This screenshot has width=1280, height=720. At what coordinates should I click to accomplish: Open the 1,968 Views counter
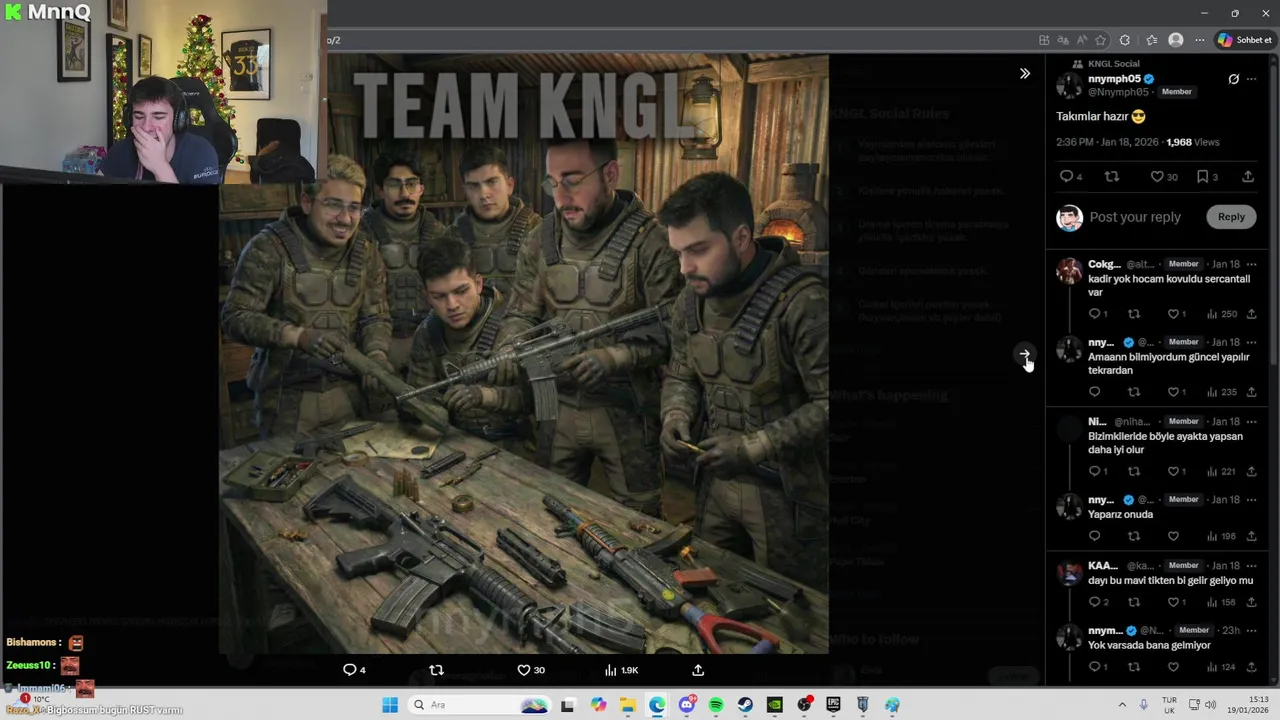click(1192, 142)
